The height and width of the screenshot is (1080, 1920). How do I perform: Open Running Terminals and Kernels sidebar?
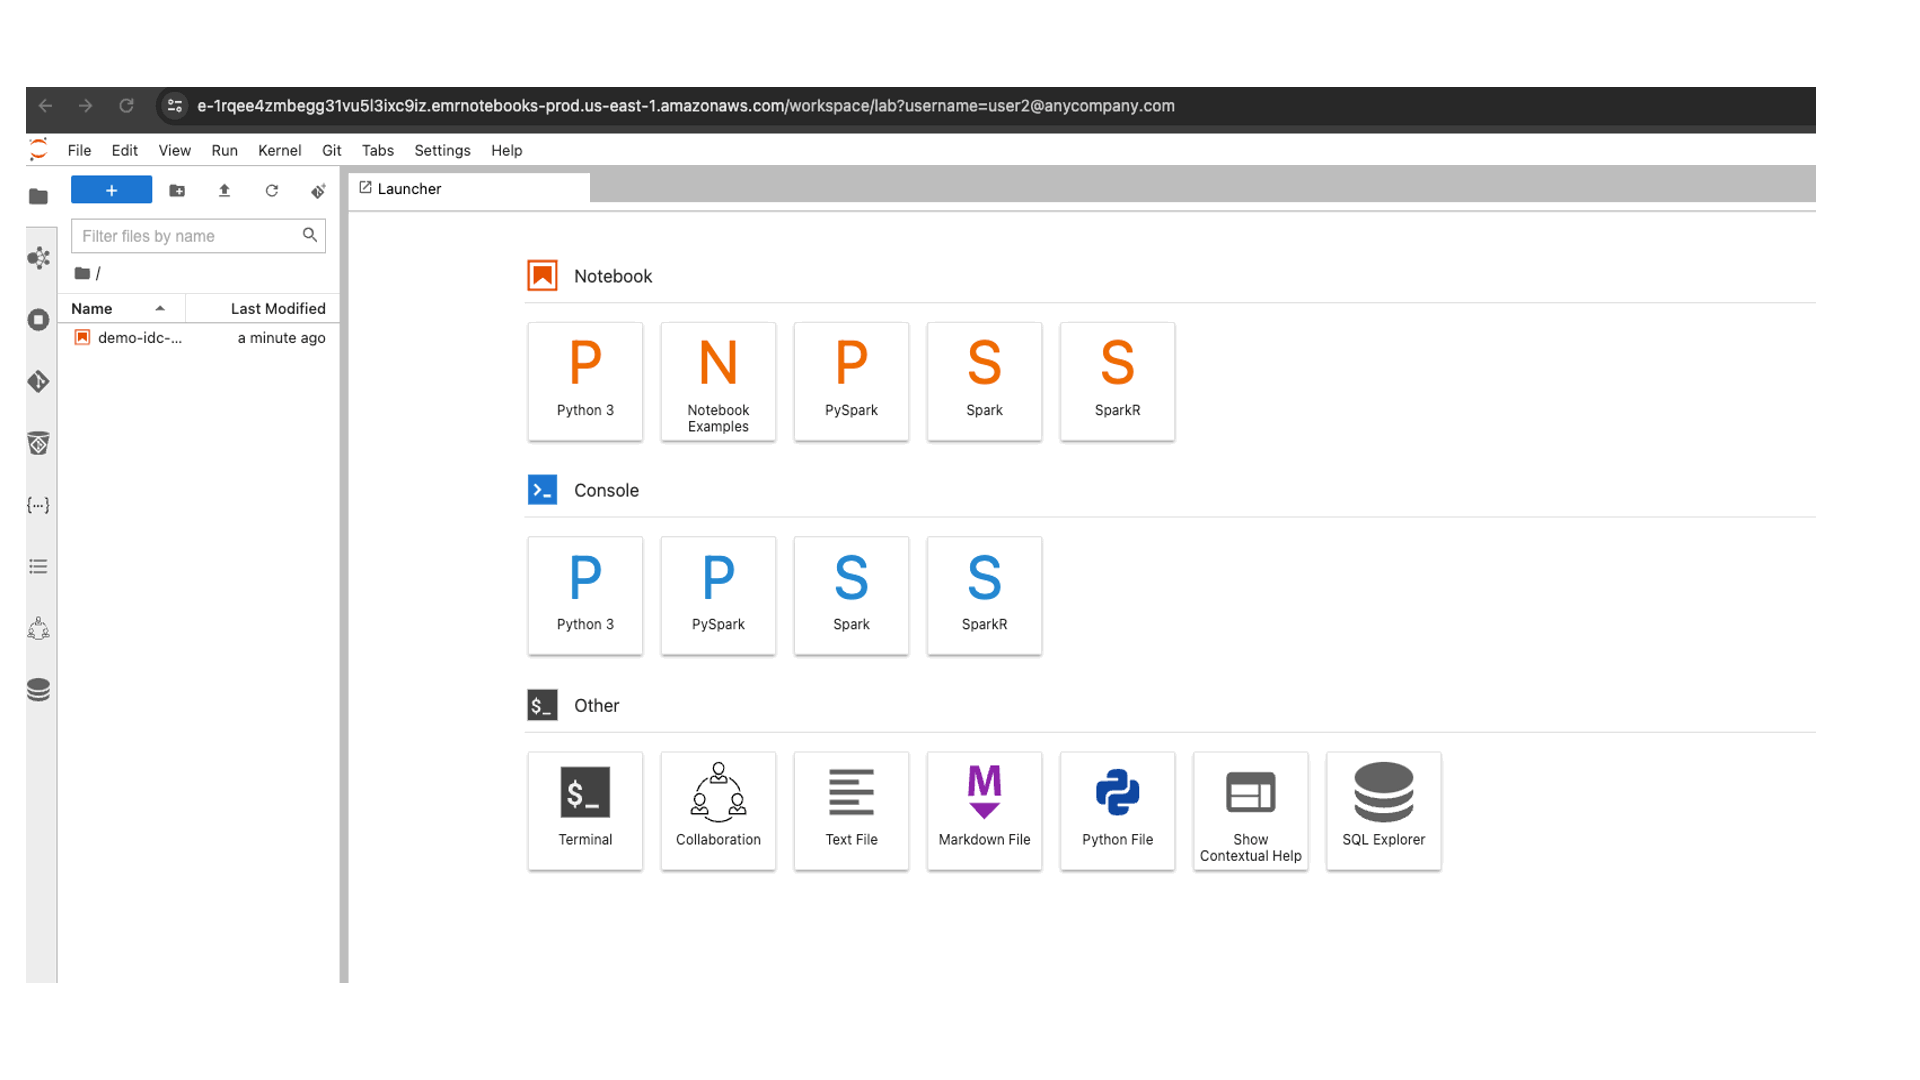click(x=39, y=320)
